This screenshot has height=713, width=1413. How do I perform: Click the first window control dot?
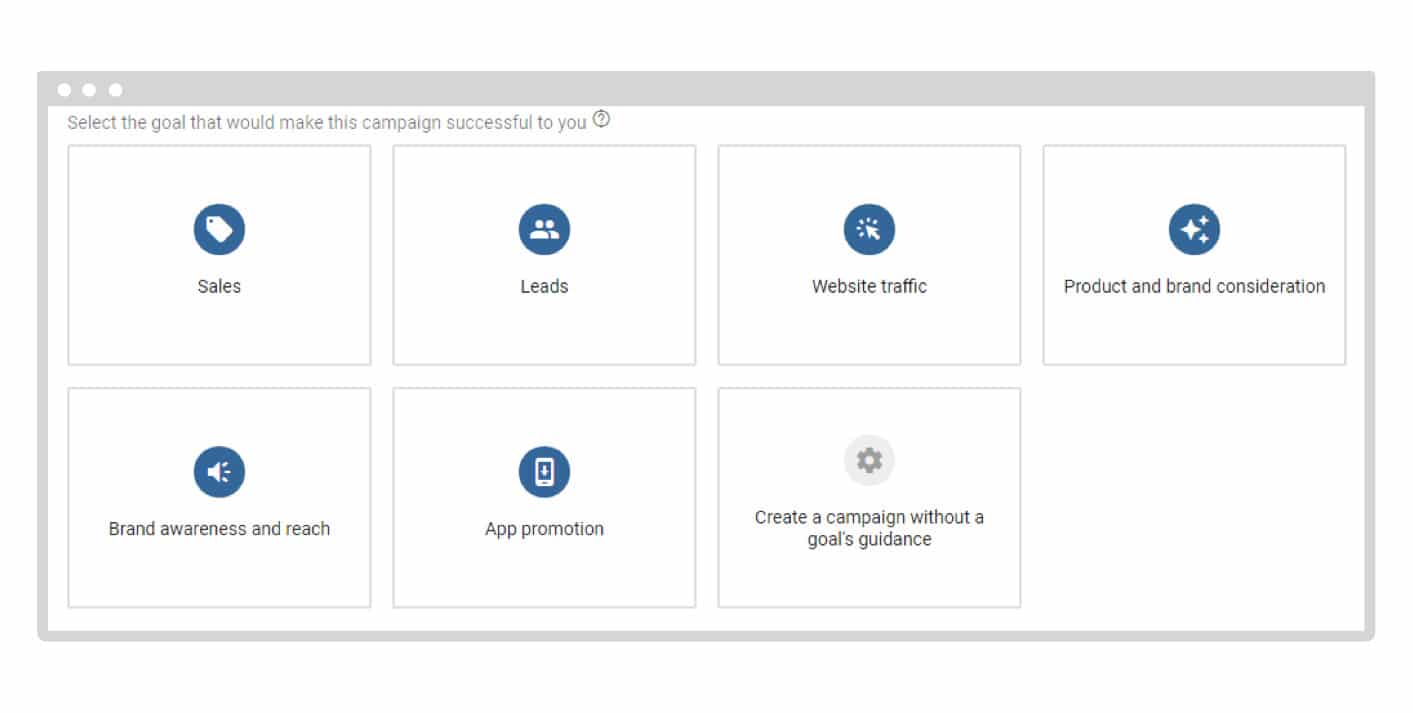pos(65,90)
